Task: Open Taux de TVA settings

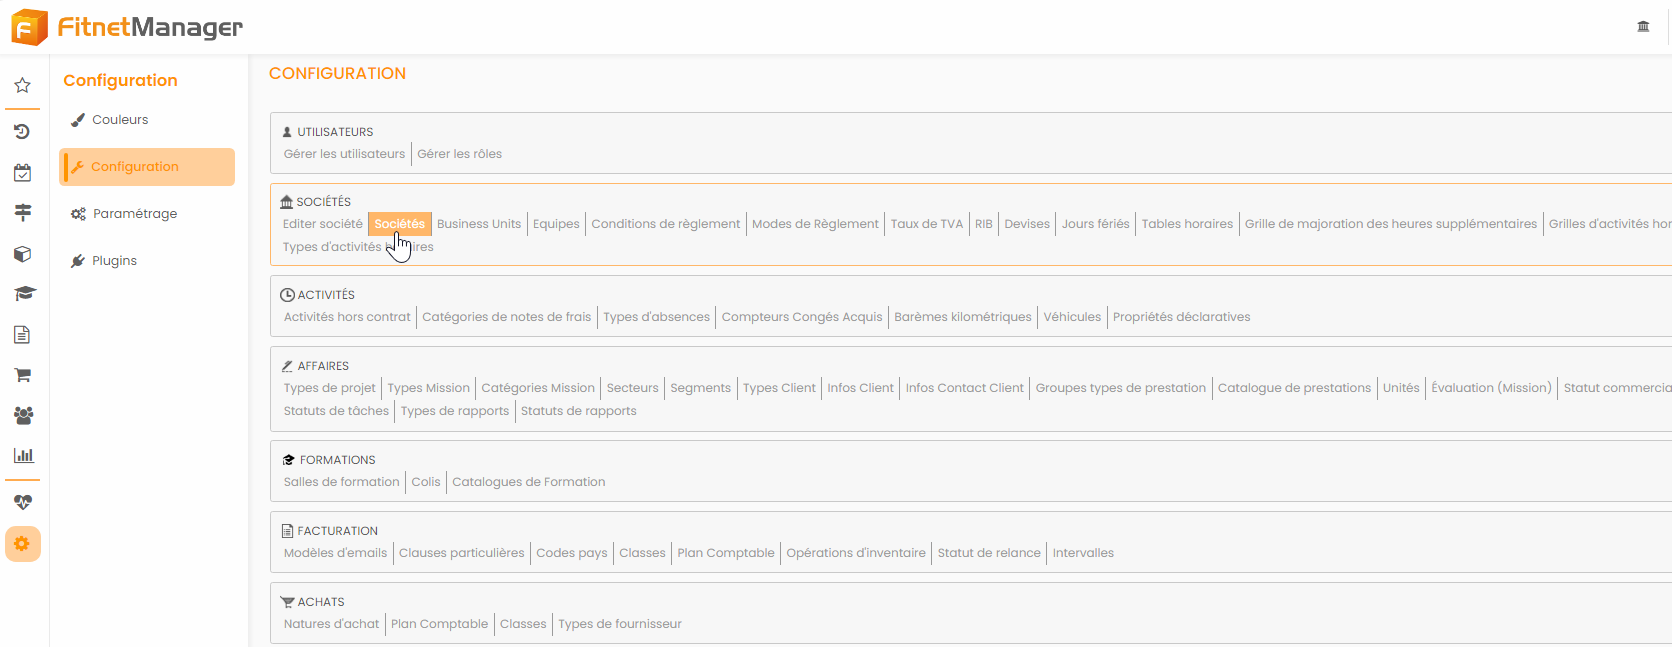Action: tap(926, 224)
